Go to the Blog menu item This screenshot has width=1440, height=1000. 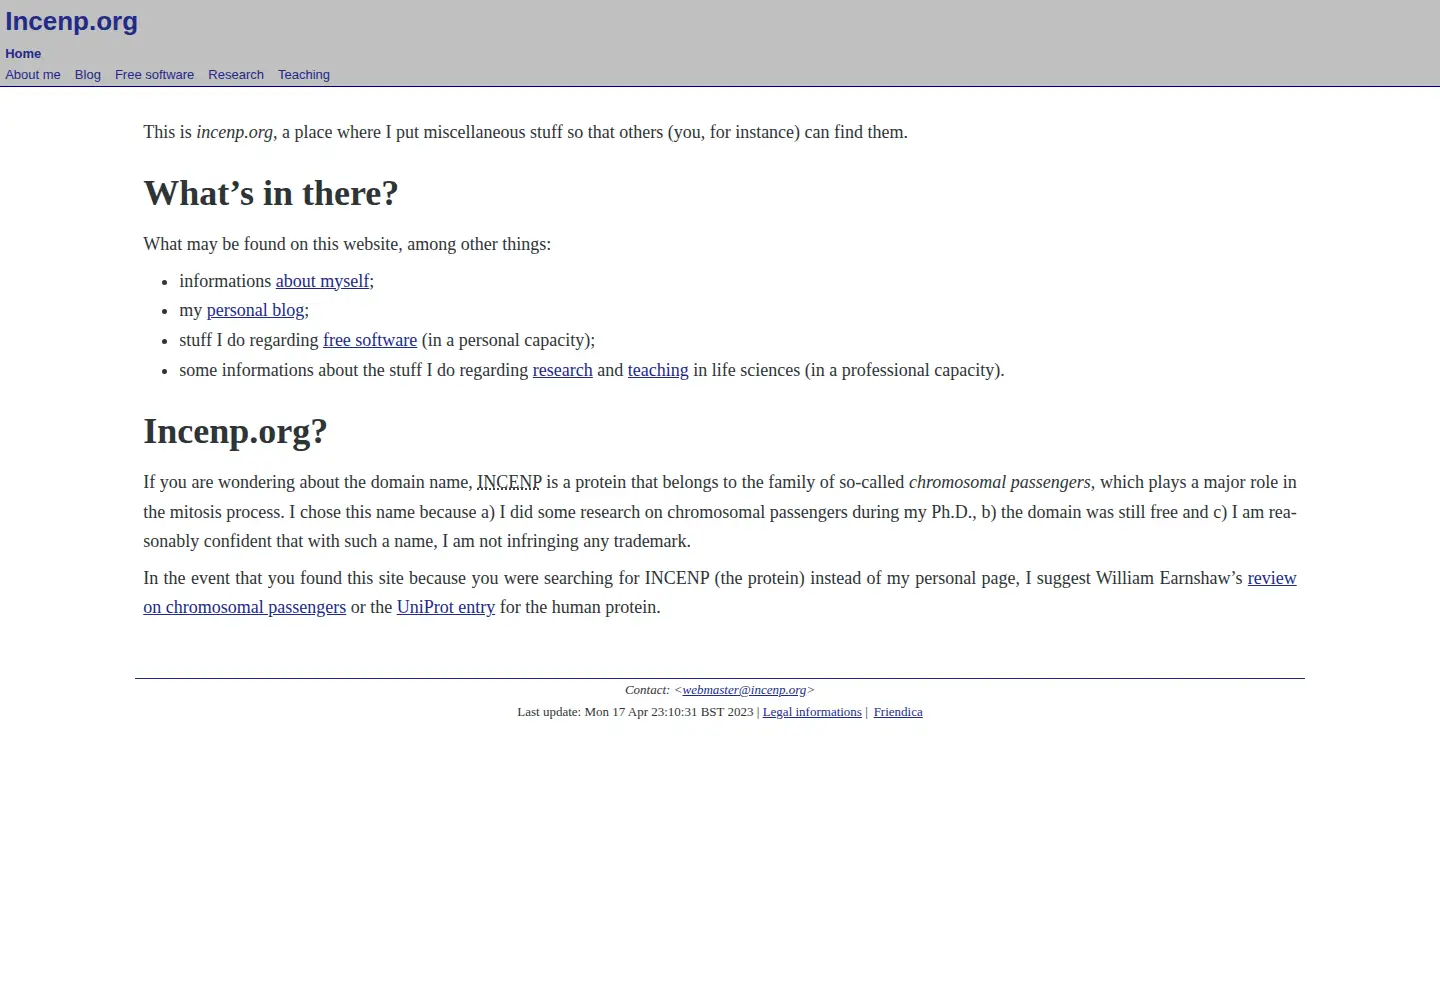pyautogui.click(x=88, y=75)
